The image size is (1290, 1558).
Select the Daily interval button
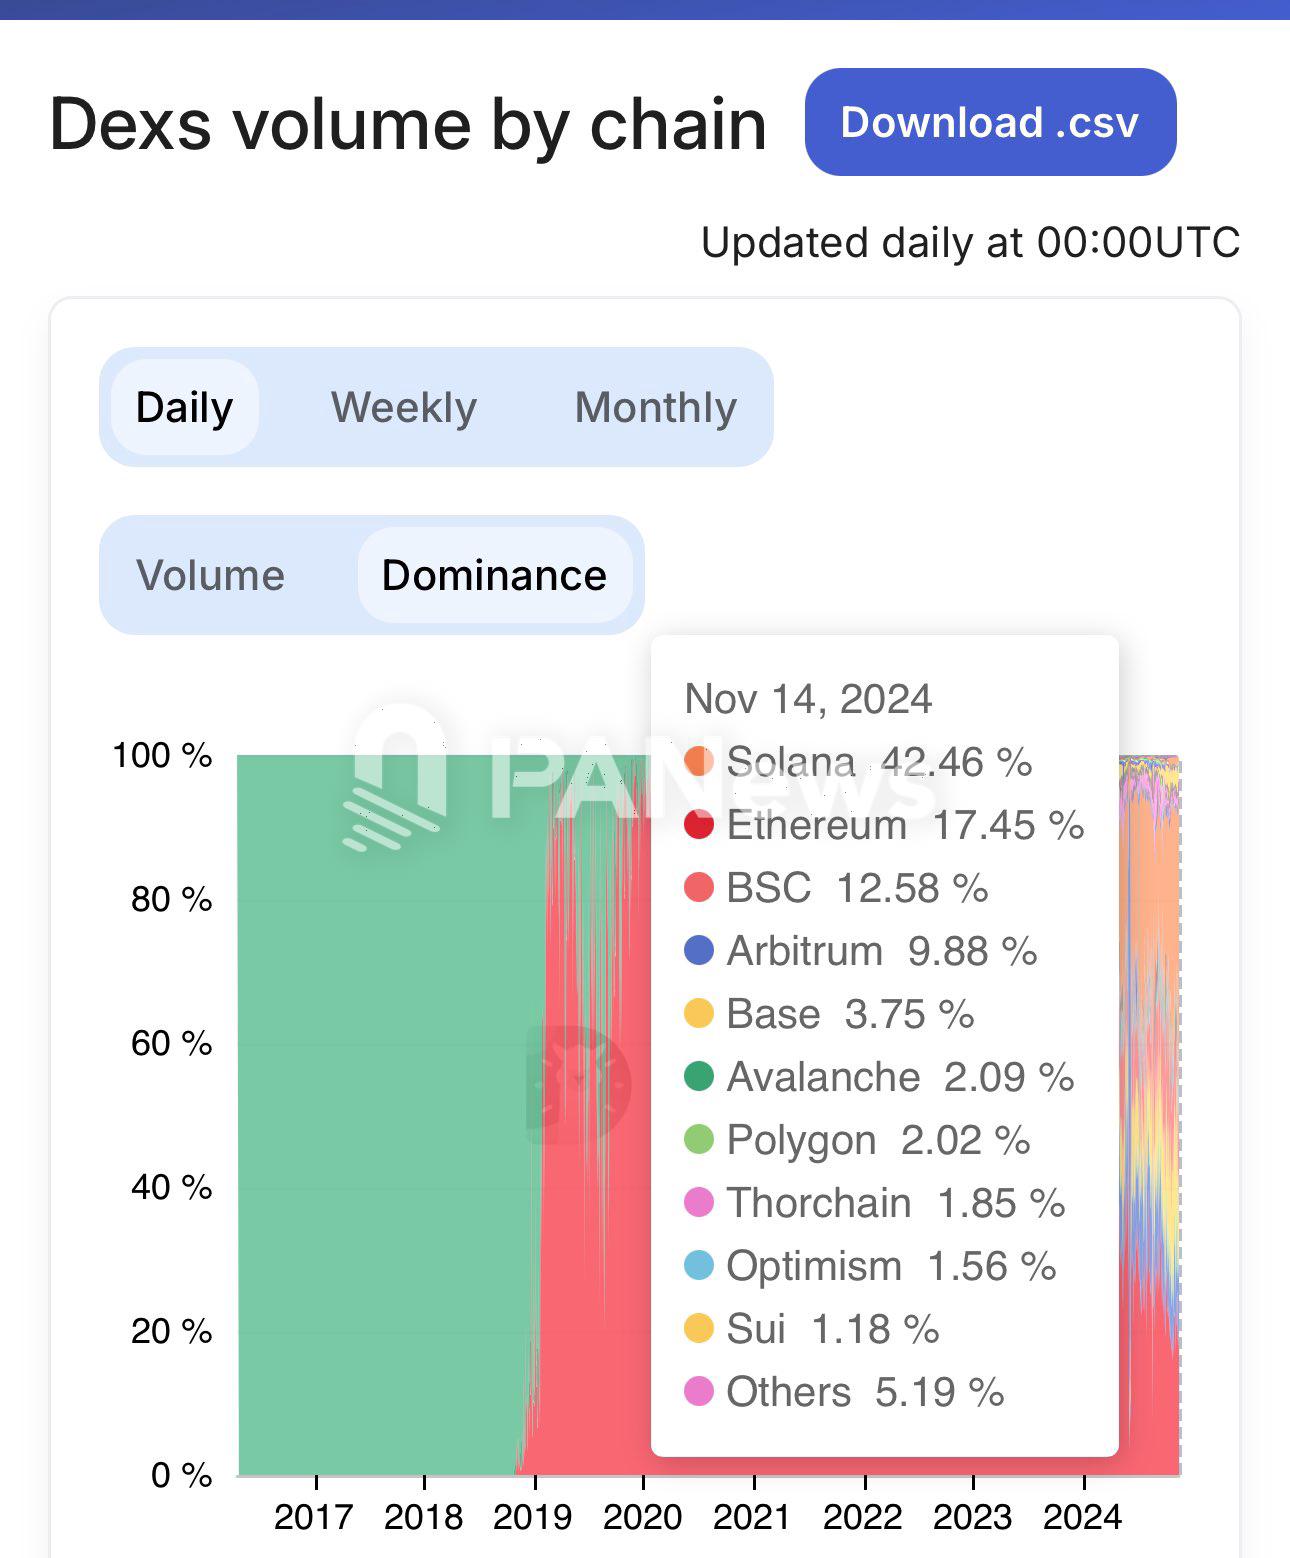tap(184, 407)
